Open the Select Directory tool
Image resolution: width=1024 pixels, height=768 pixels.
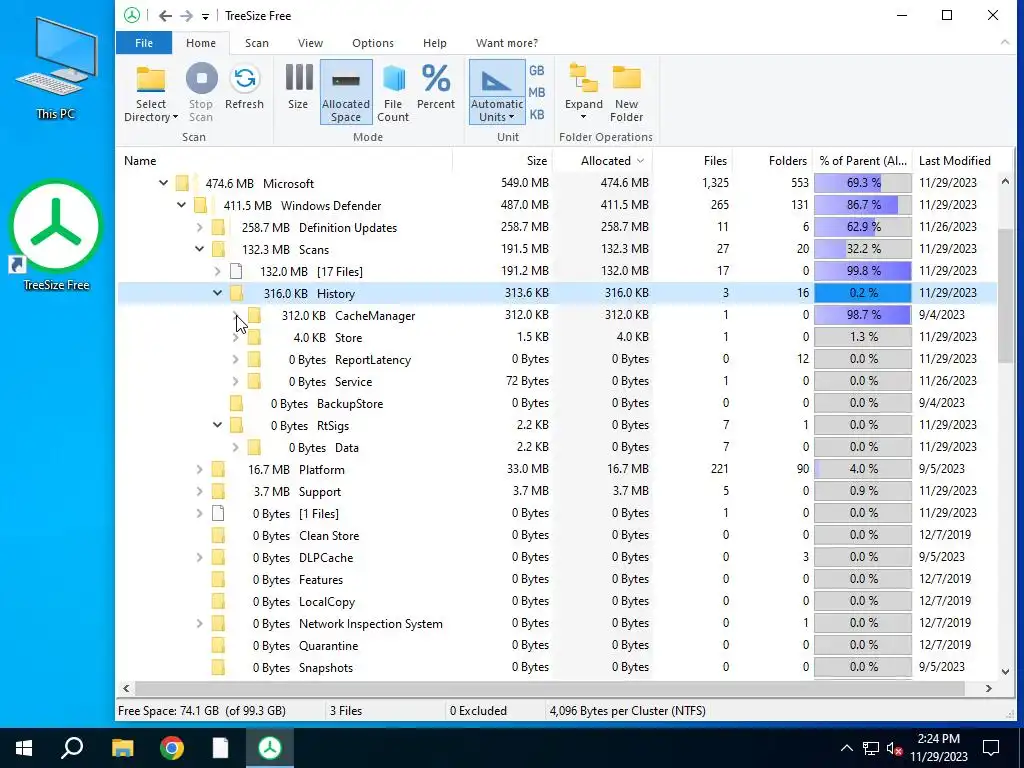tap(151, 93)
